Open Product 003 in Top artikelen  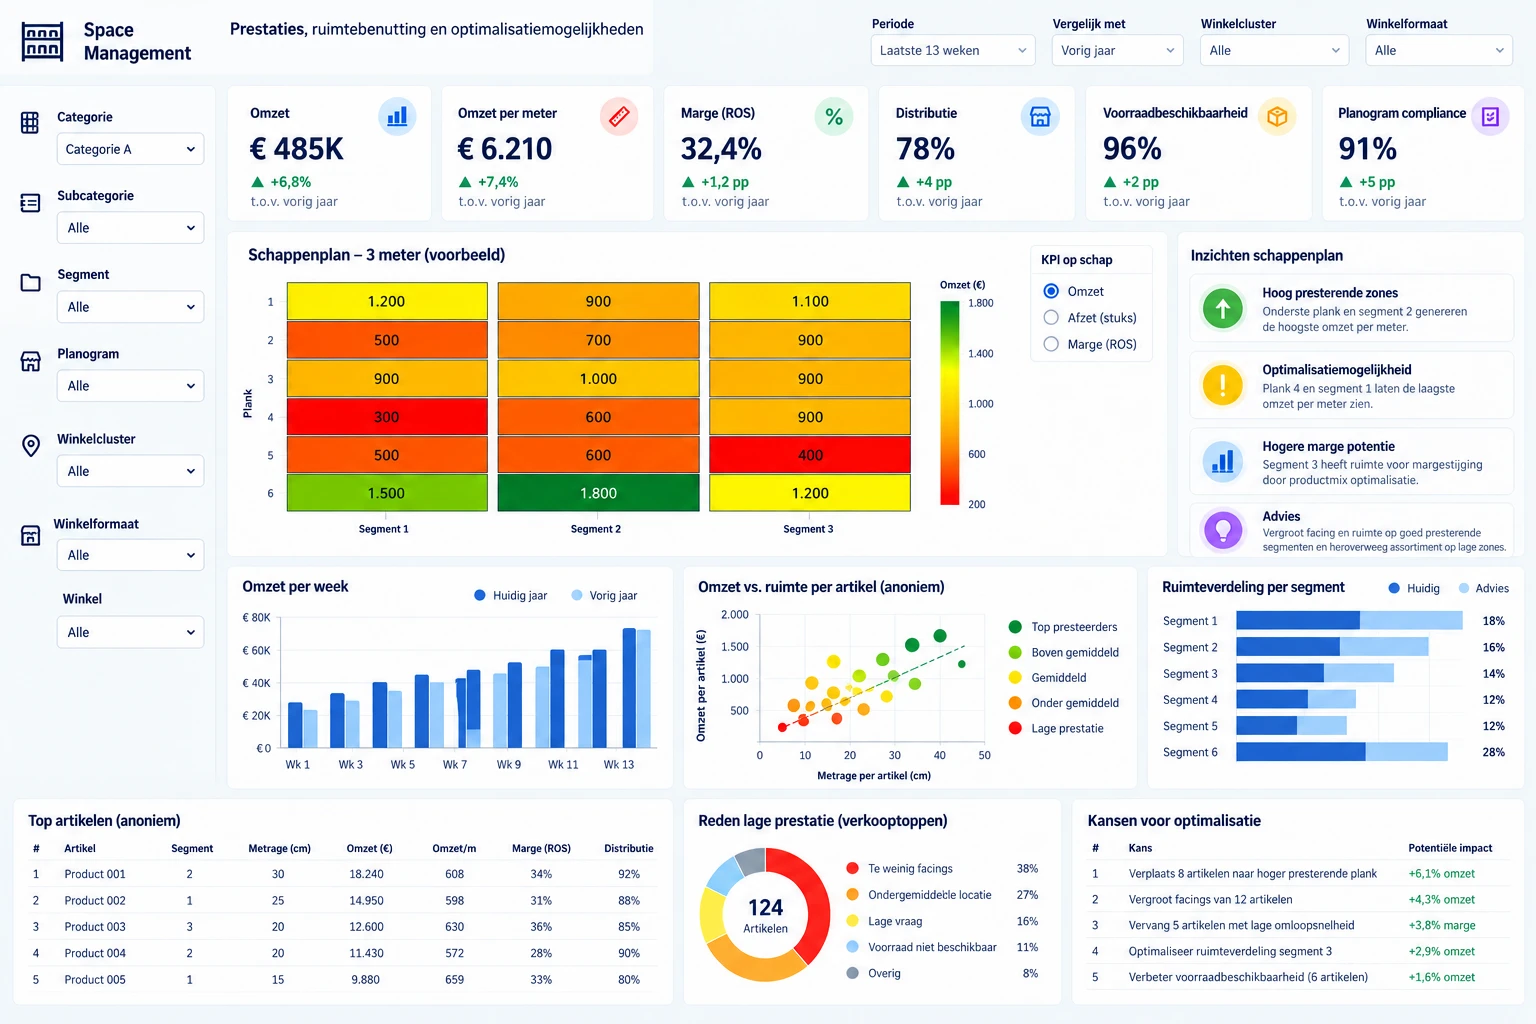pos(95,927)
